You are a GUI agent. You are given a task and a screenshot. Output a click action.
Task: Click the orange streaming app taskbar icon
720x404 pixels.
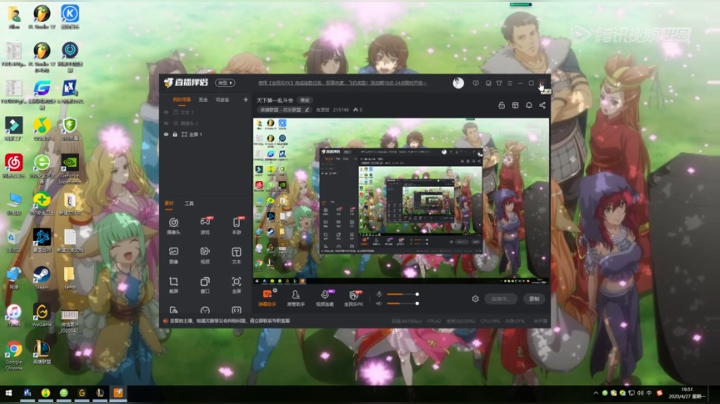pos(118,393)
